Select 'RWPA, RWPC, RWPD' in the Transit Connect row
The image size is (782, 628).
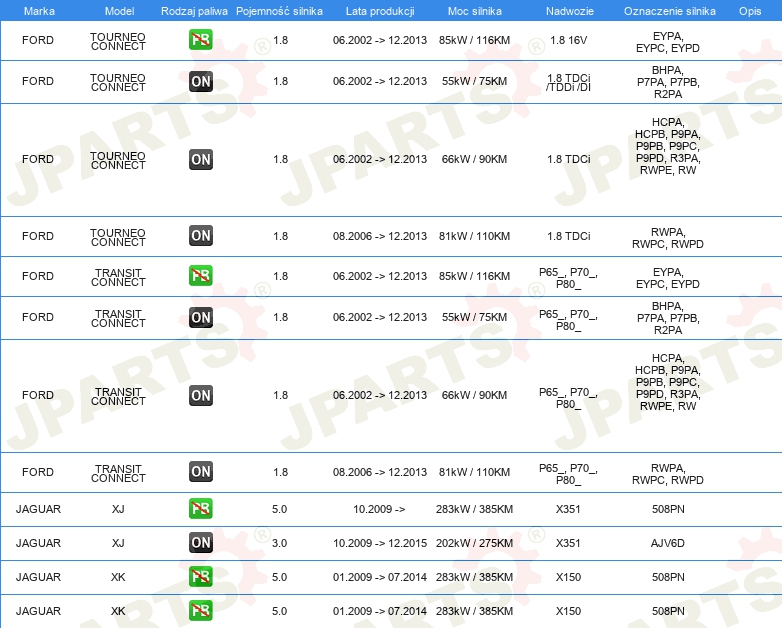pos(668,474)
